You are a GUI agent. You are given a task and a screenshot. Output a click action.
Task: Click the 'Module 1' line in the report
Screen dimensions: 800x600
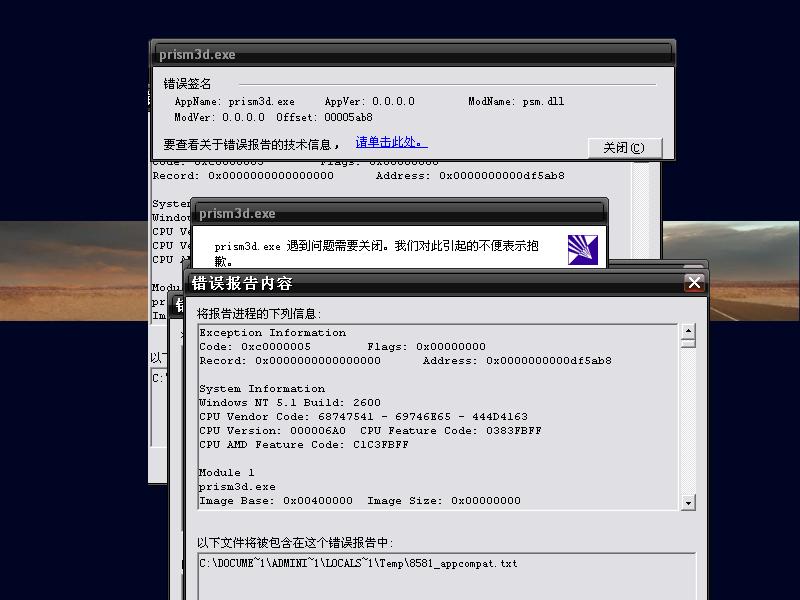coord(227,473)
